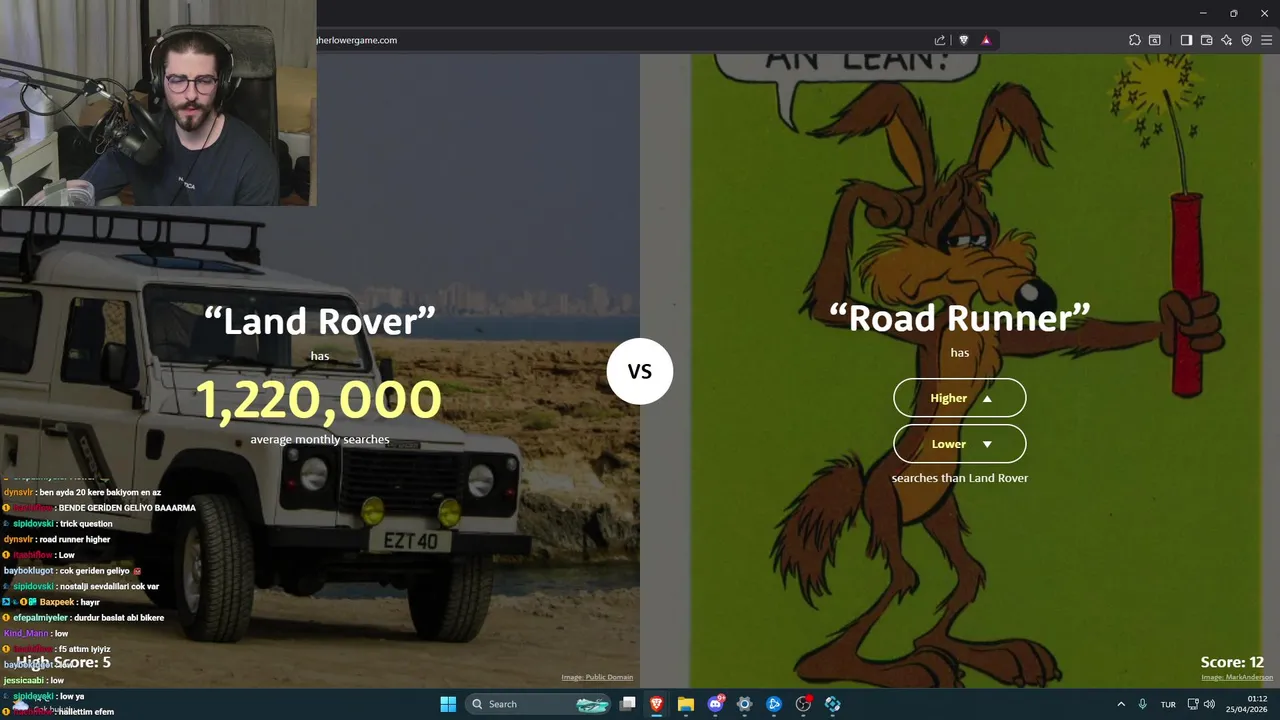The height and width of the screenshot is (720, 1280).
Task: Click the 'average monthly searches' label
Action: point(320,439)
